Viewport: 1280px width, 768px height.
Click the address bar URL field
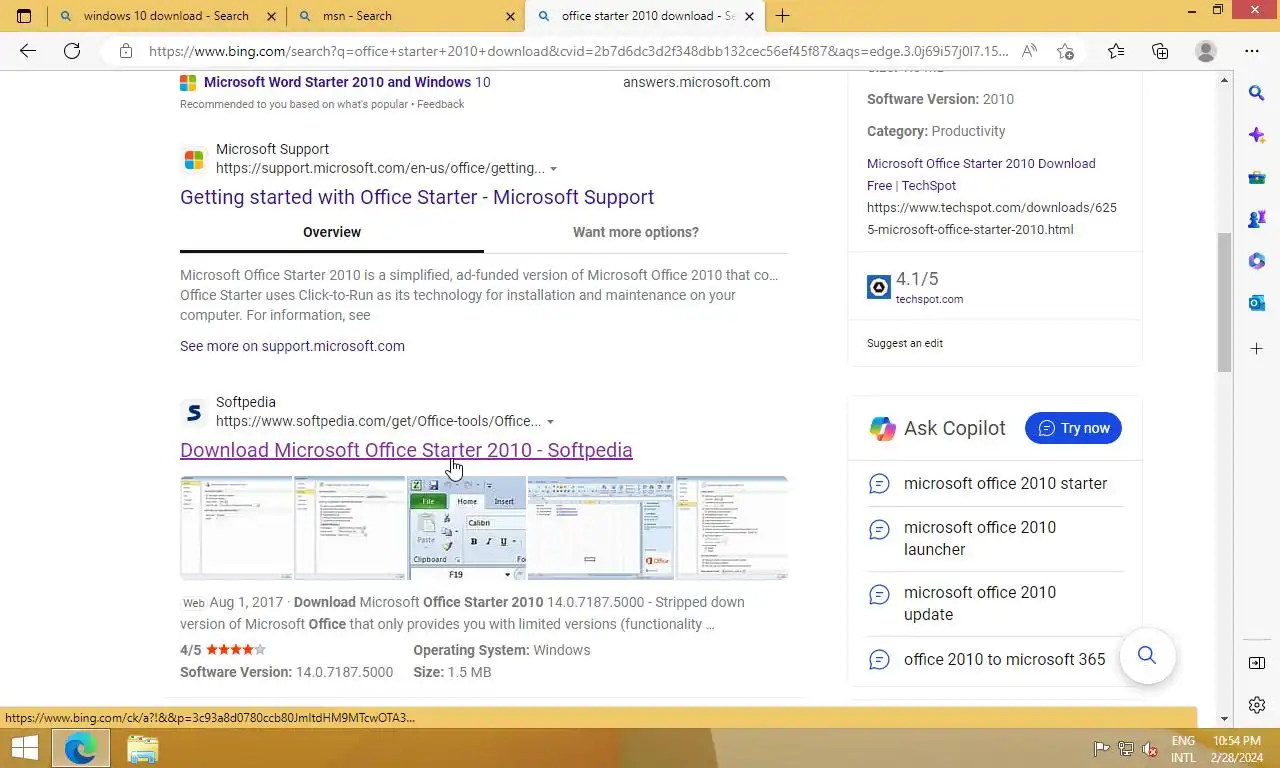click(x=578, y=51)
